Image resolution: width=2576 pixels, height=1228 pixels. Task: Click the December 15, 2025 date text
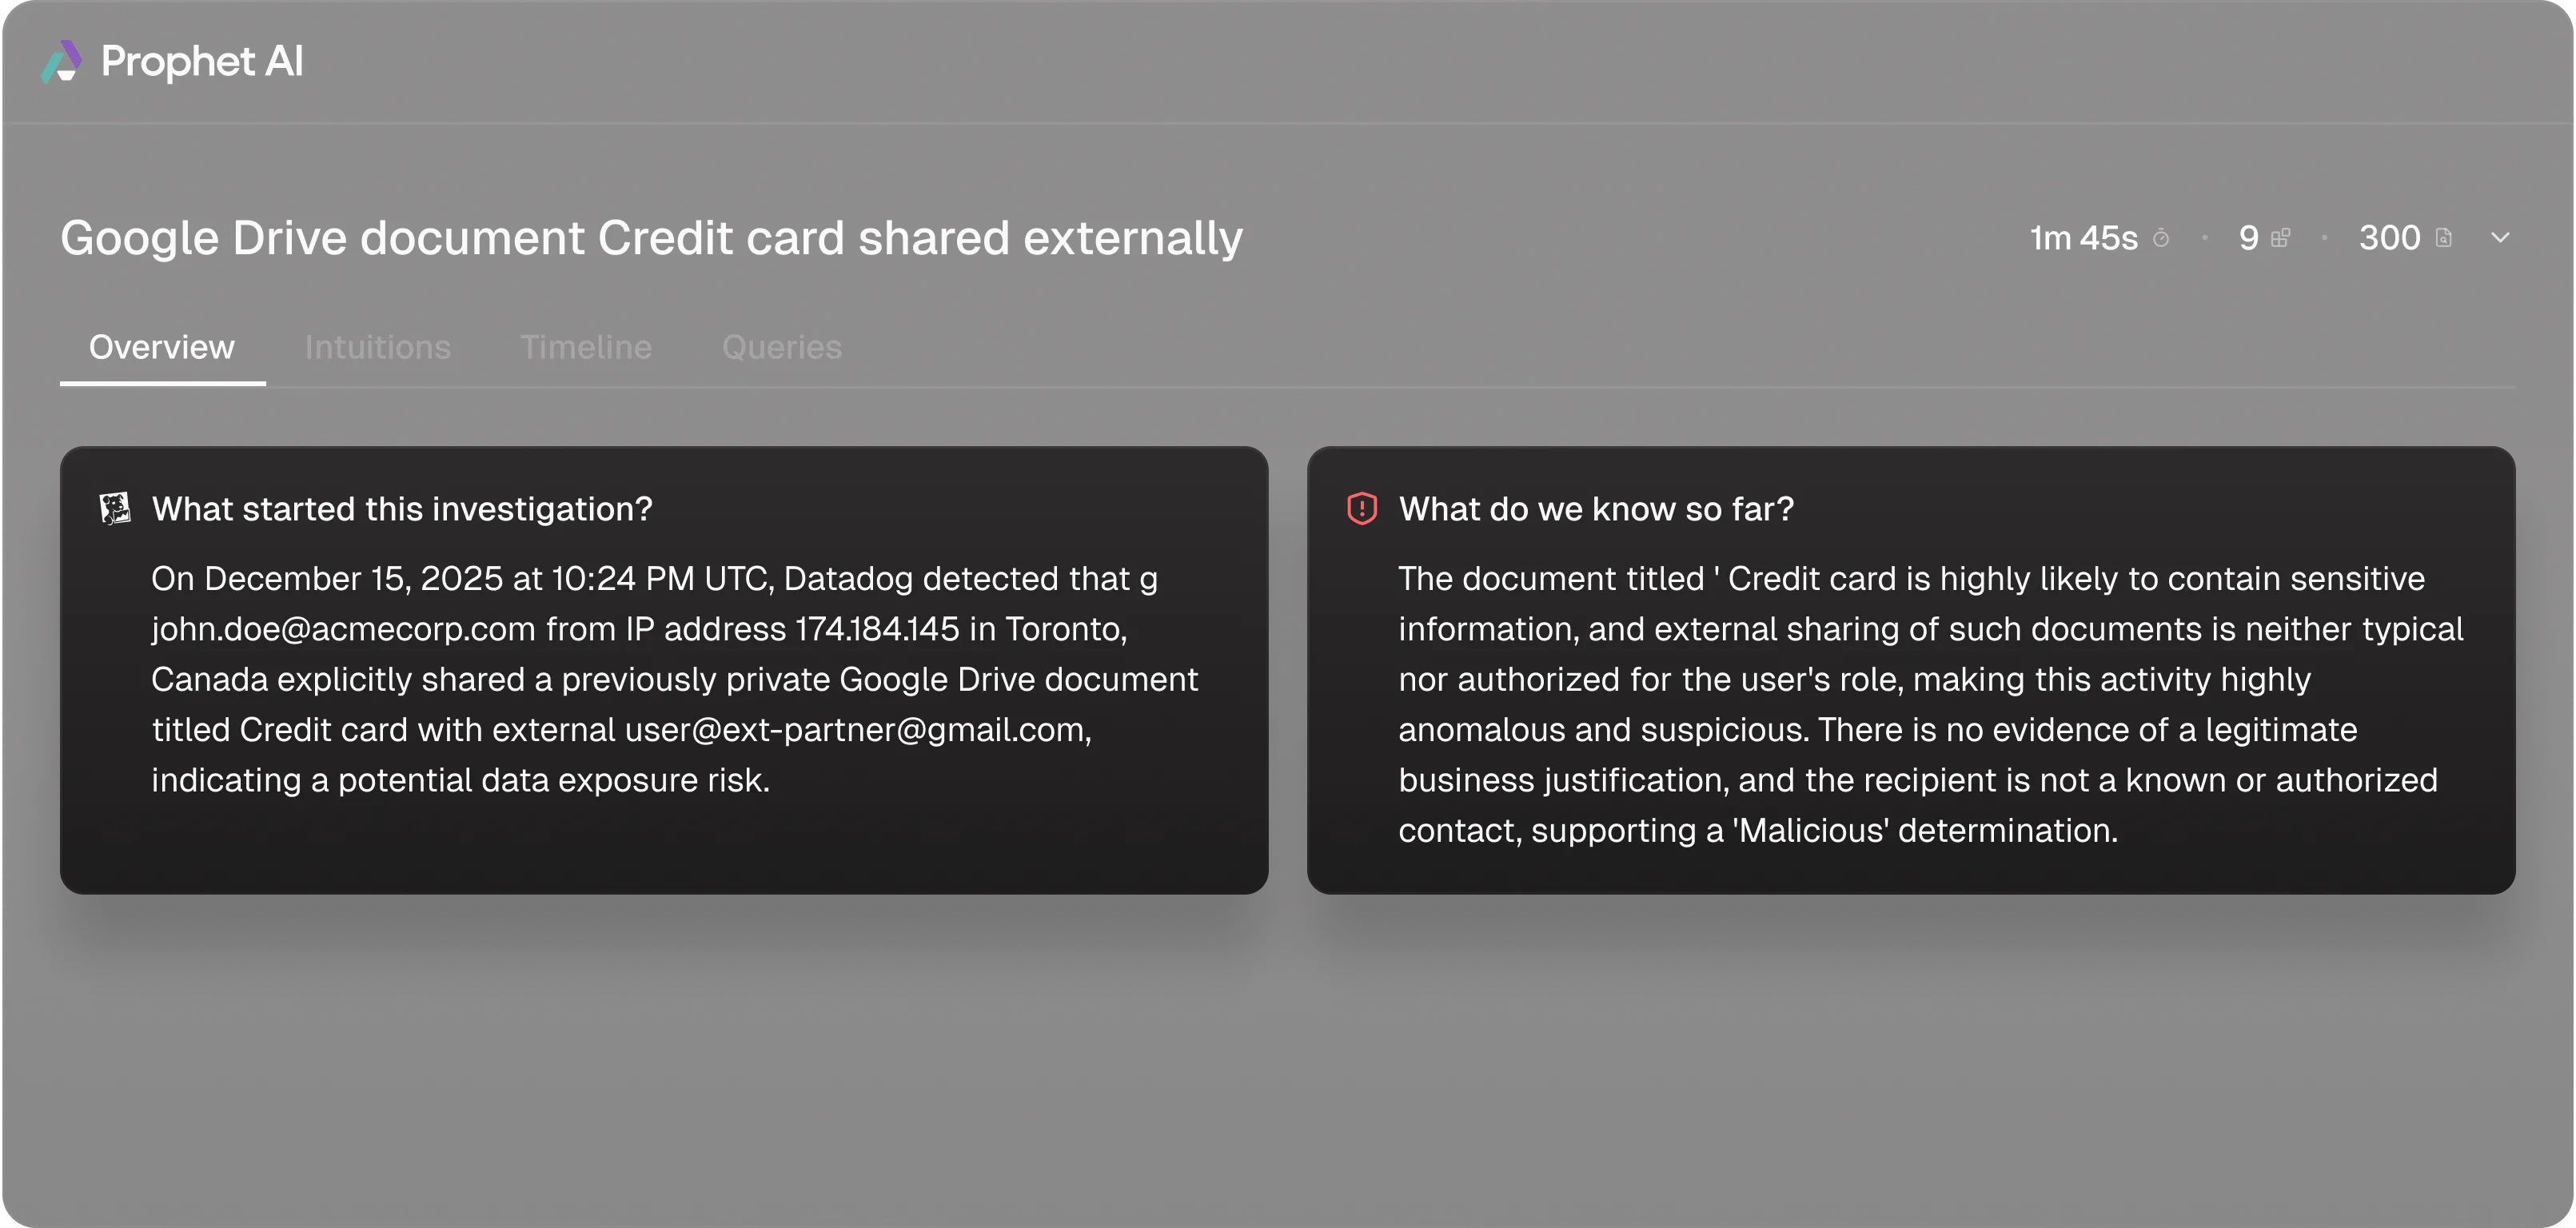coord(353,579)
